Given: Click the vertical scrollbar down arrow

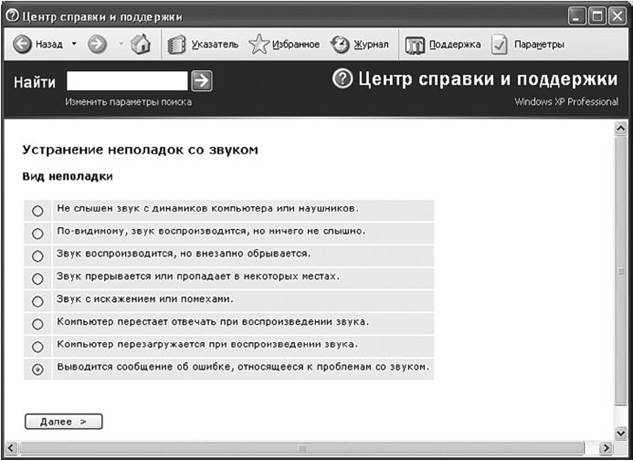Looking at the screenshot, I should [x=621, y=433].
